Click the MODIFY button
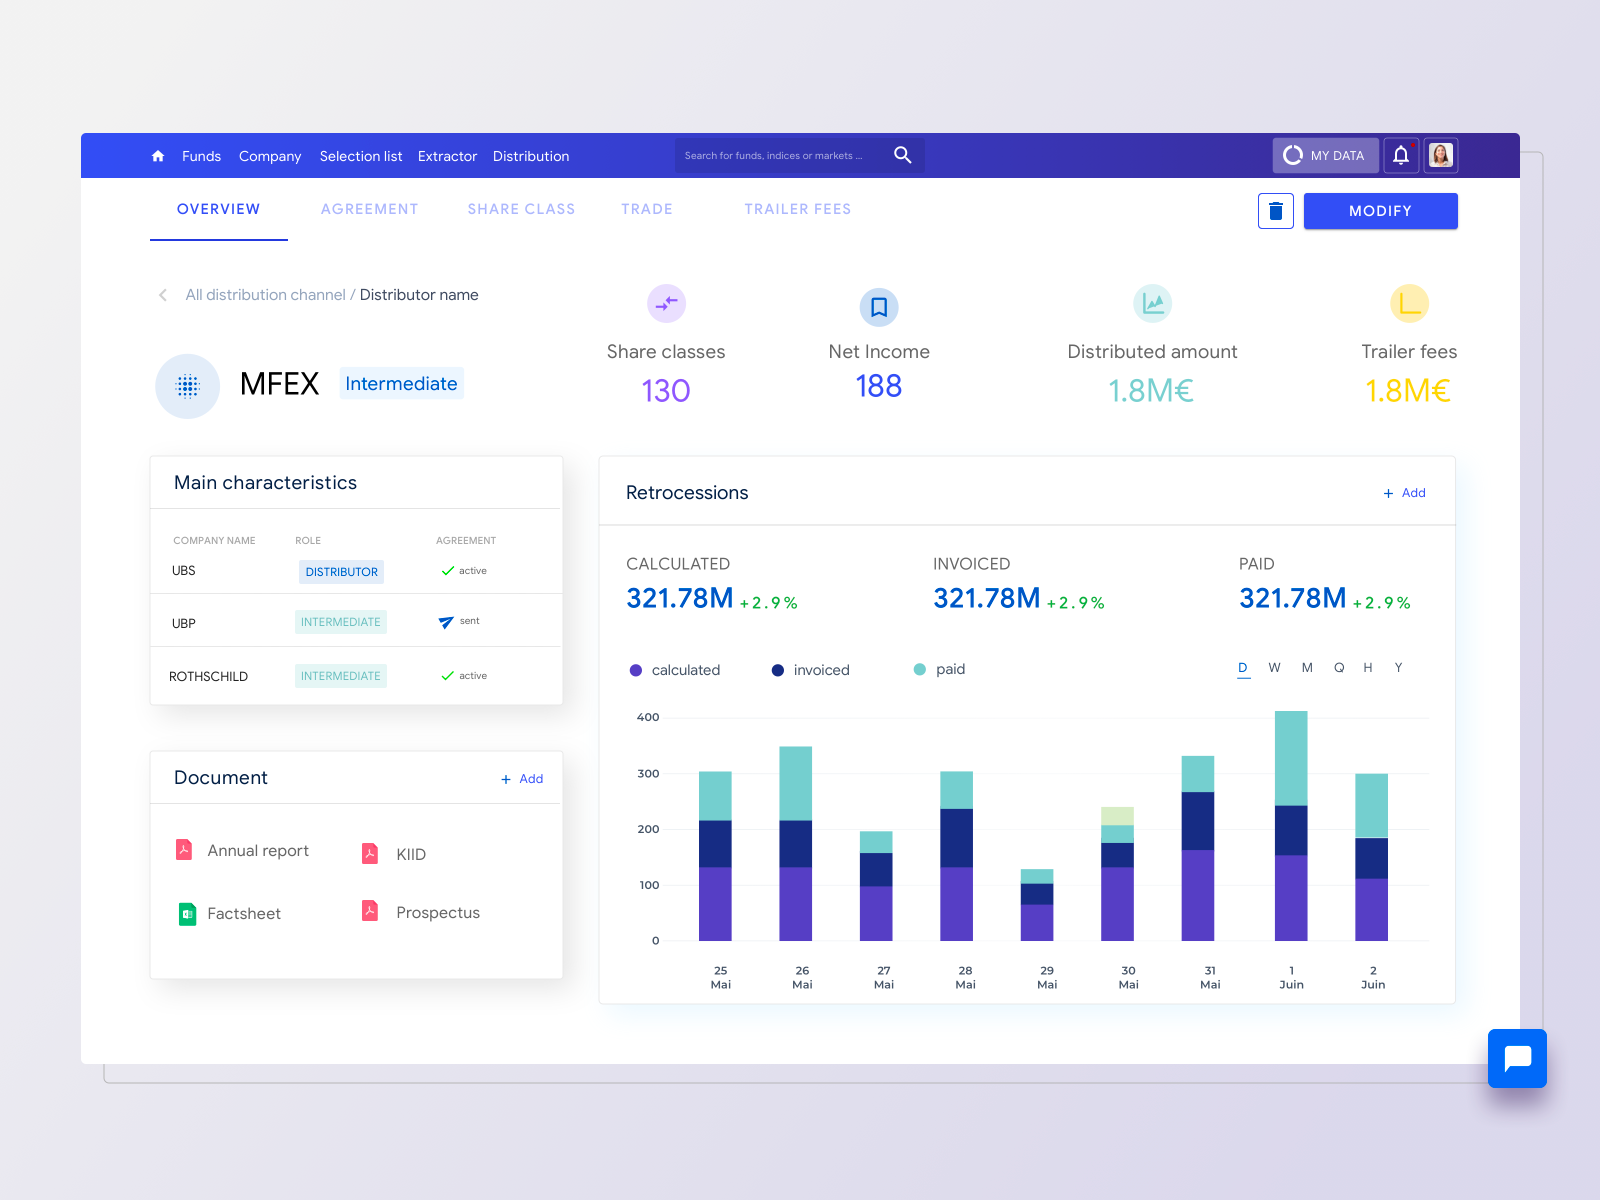Viewport: 1600px width, 1200px height. [1380, 211]
